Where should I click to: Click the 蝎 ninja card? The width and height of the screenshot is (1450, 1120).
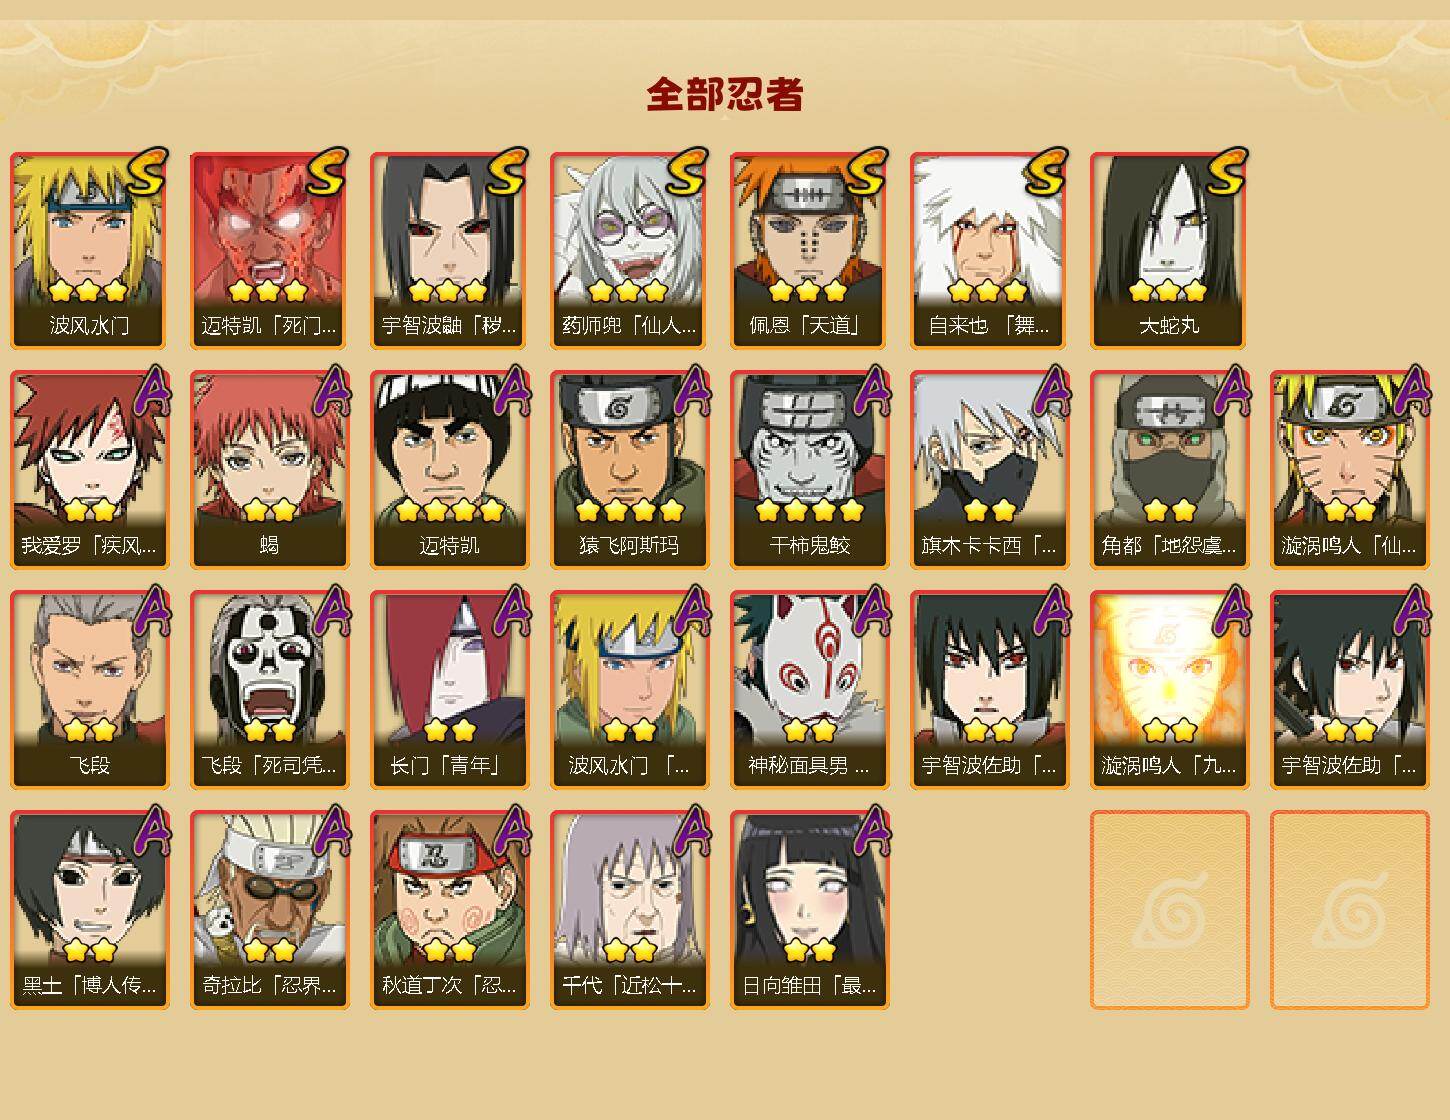[x=269, y=470]
